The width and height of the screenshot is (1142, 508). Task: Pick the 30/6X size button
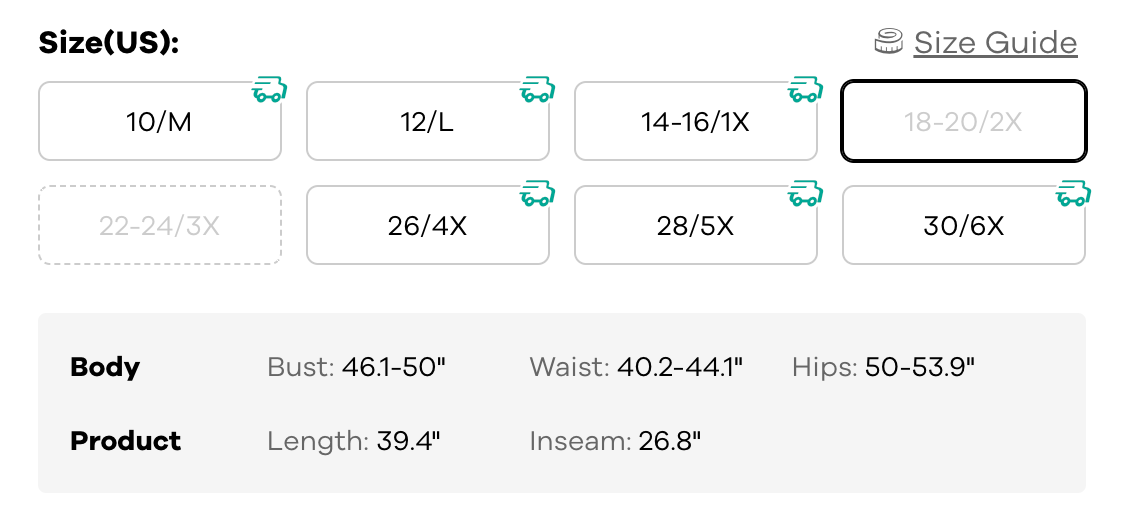[x=963, y=225]
